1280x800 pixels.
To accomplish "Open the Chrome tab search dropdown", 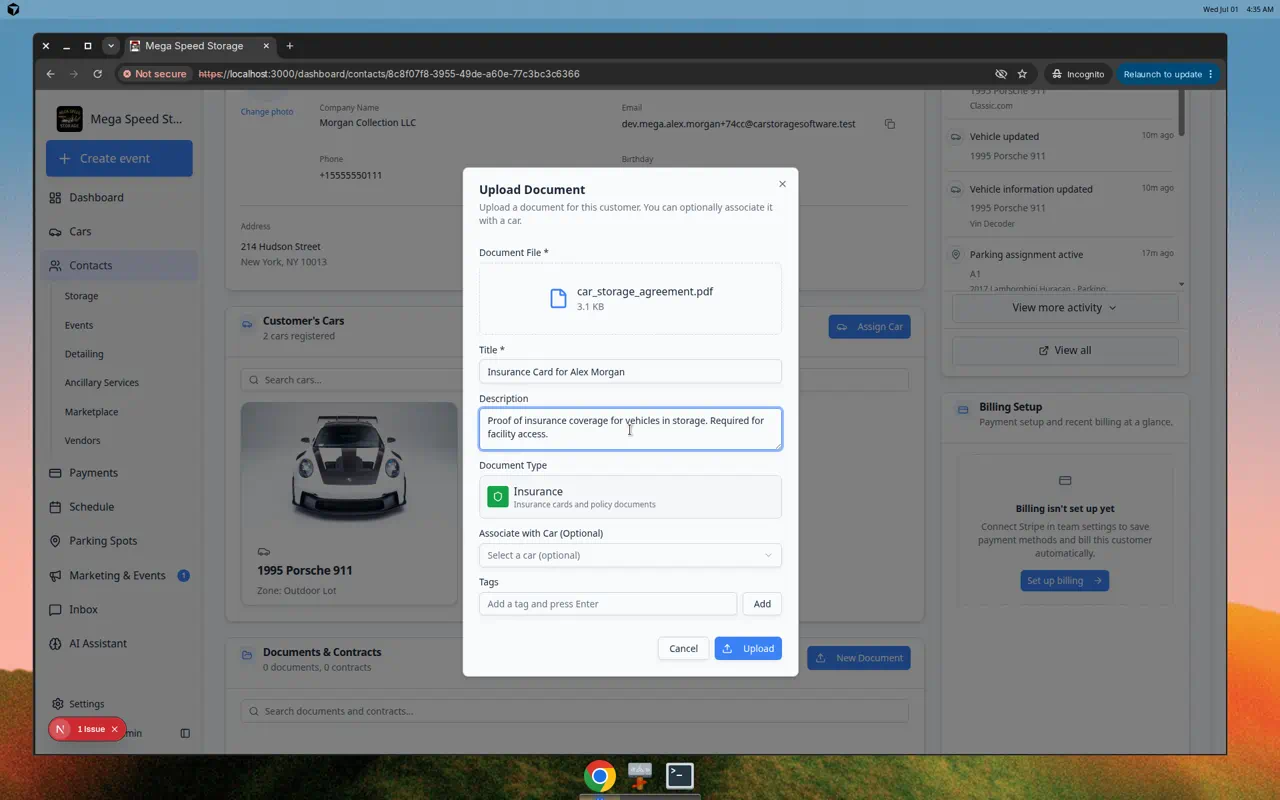I will tap(111, 46).
